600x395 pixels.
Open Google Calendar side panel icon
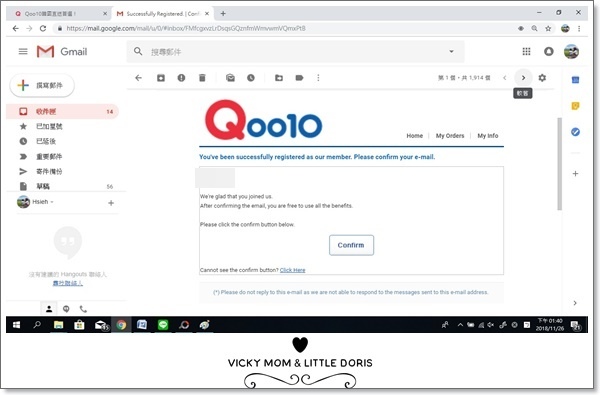[x=575, y=80]
